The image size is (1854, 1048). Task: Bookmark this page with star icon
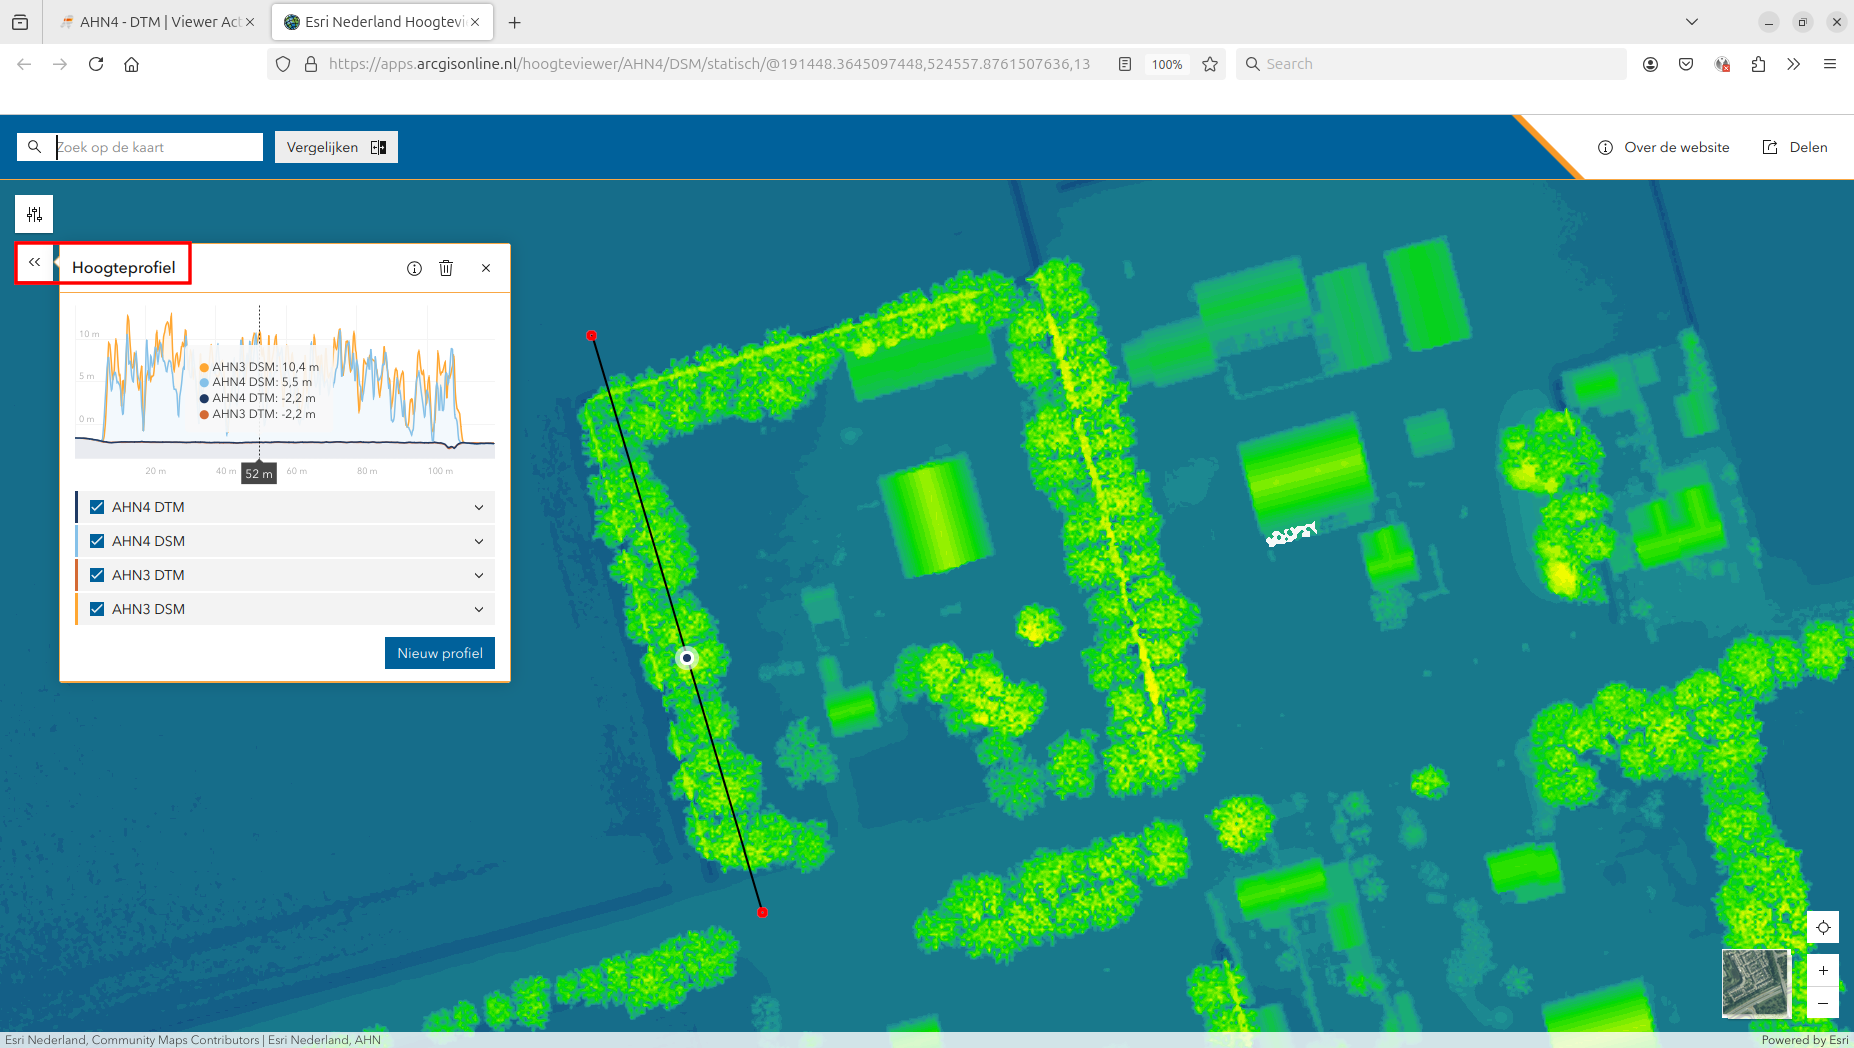(1210, 64)
